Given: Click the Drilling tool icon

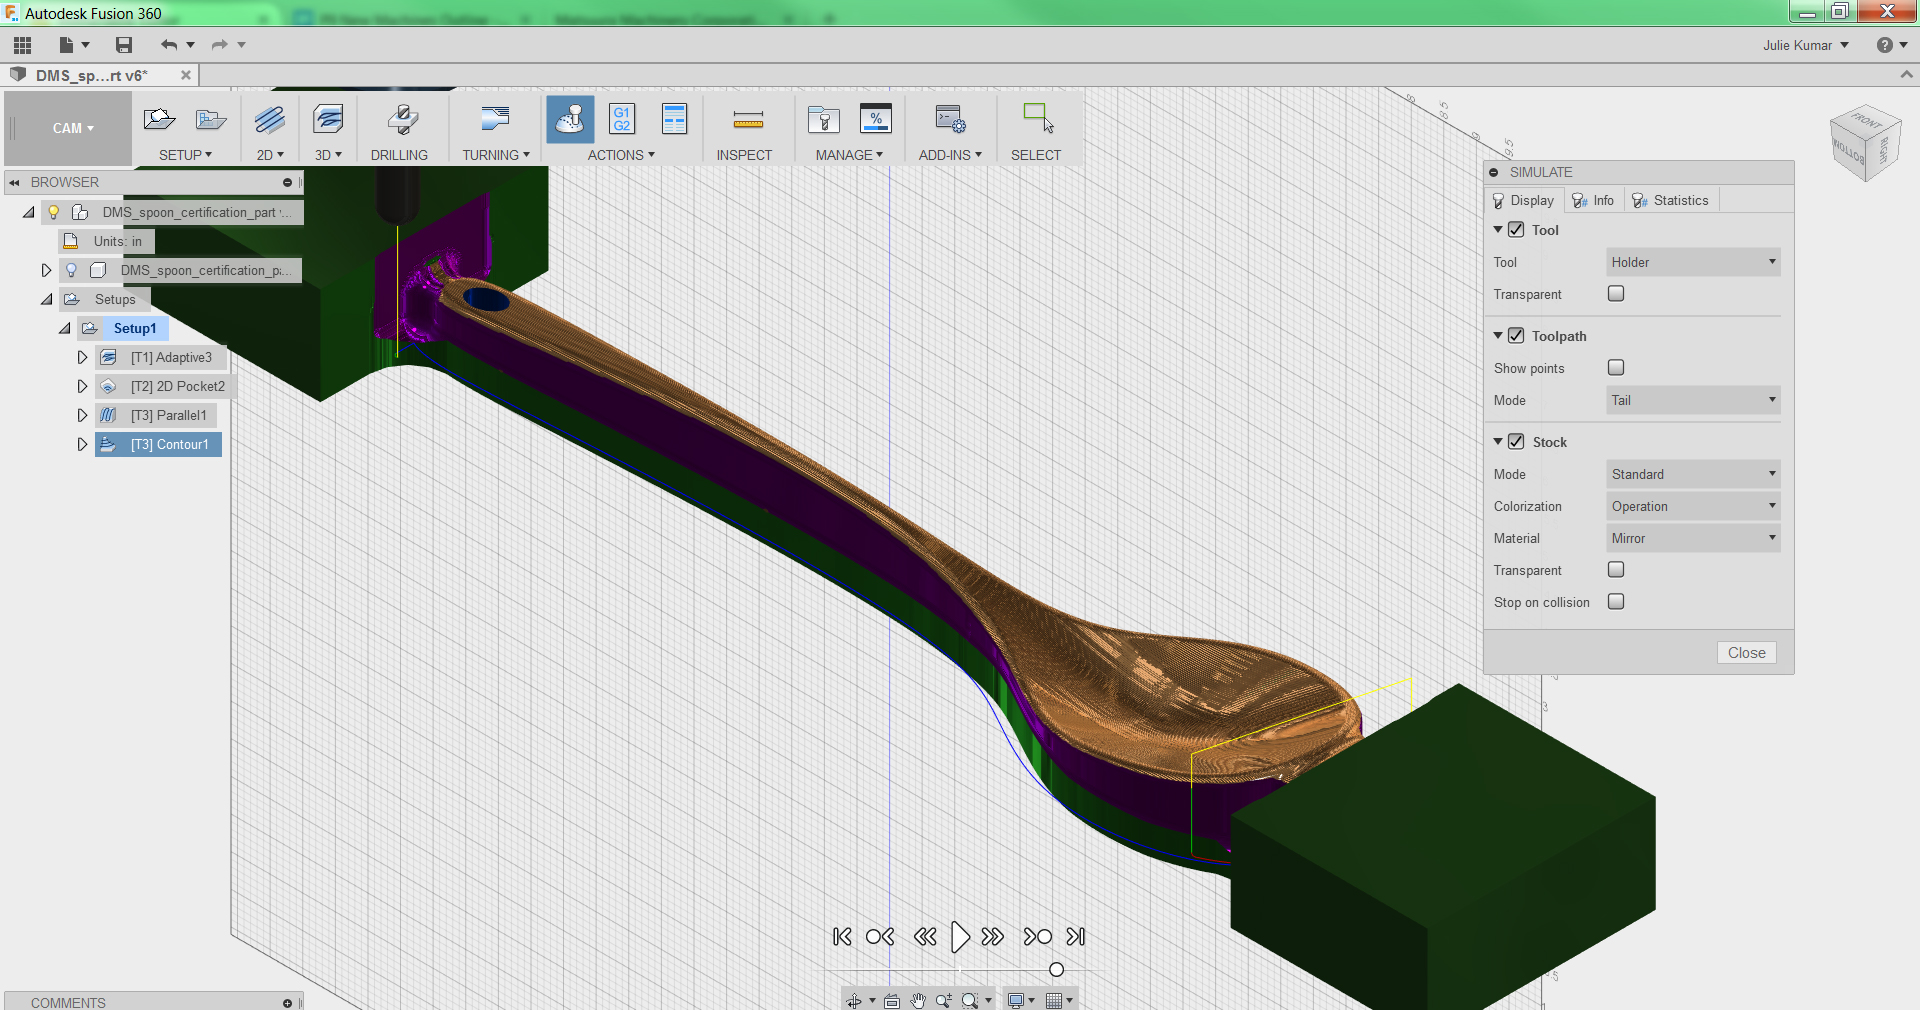Looking at the screenshot, I should pos(402,120).
